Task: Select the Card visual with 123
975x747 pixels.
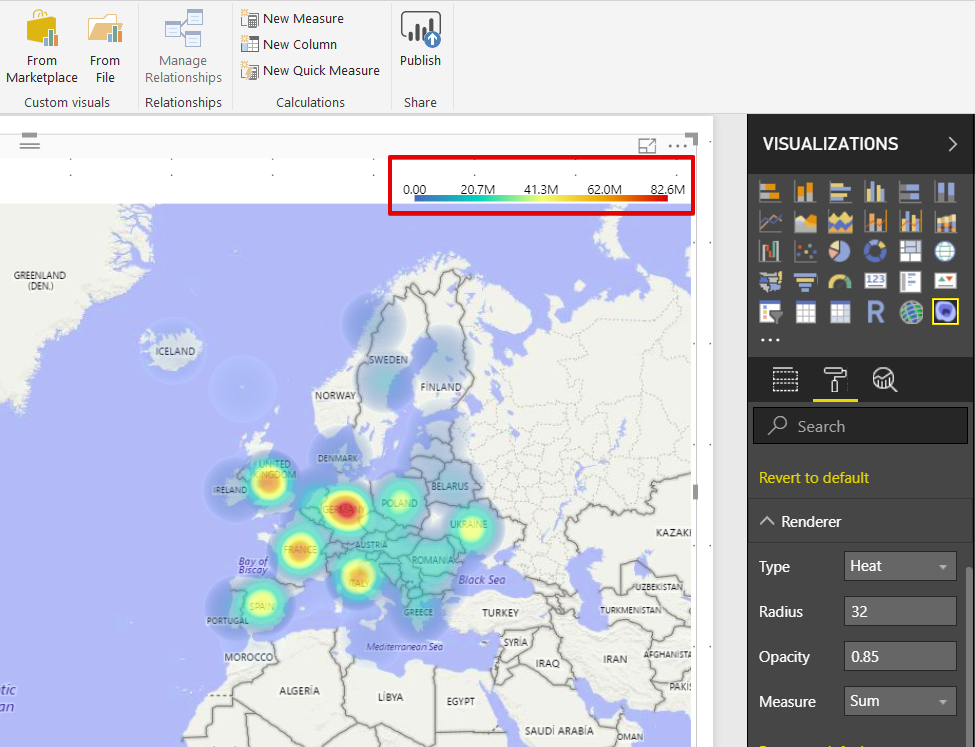Action: [875, 282]
